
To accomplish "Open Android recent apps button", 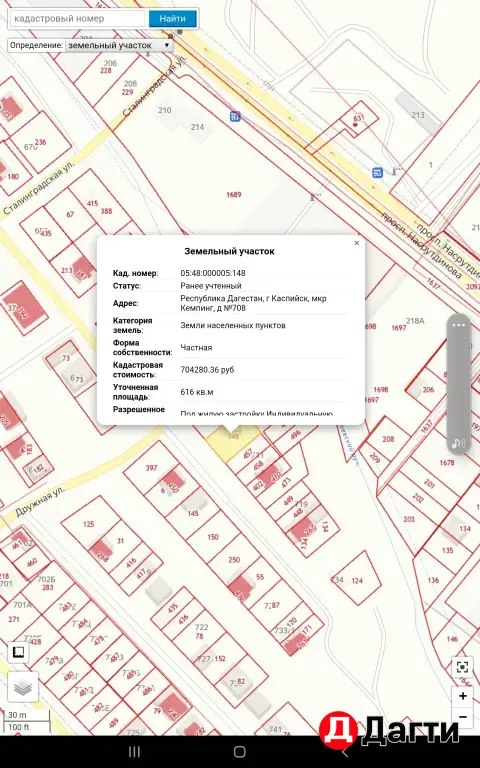I will tap(134, 751).
